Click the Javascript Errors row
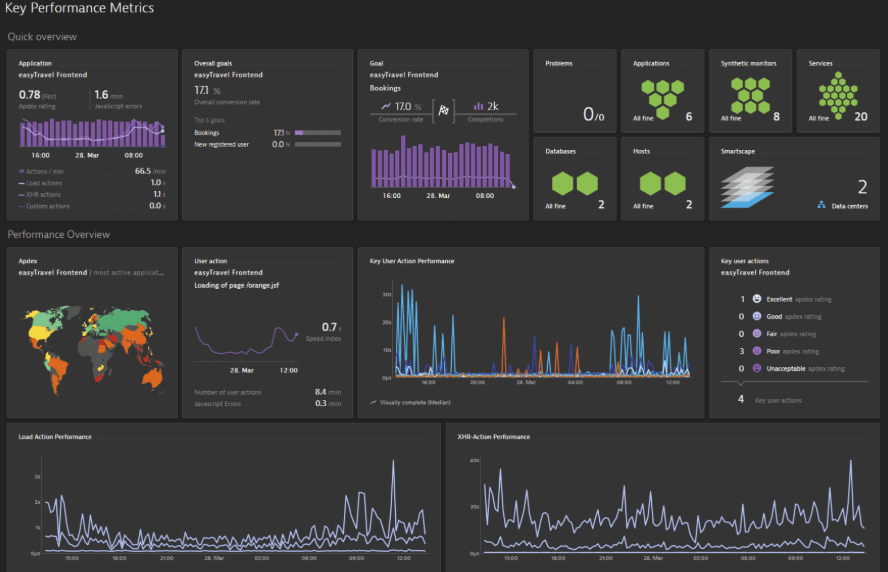Image resolution: width=888 pixels, height=572 pixels. point(267,404)
